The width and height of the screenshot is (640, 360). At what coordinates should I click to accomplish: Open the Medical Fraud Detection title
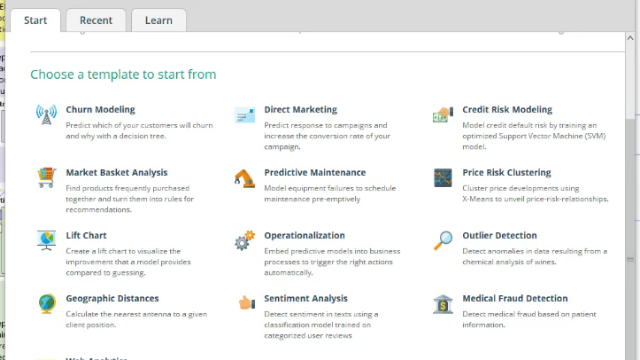pos(515,298)
